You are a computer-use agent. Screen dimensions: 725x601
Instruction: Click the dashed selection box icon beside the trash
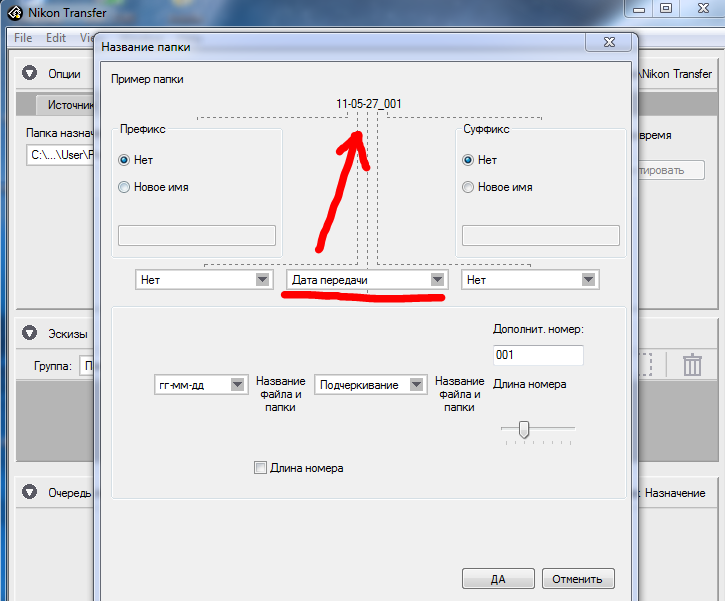645,364
